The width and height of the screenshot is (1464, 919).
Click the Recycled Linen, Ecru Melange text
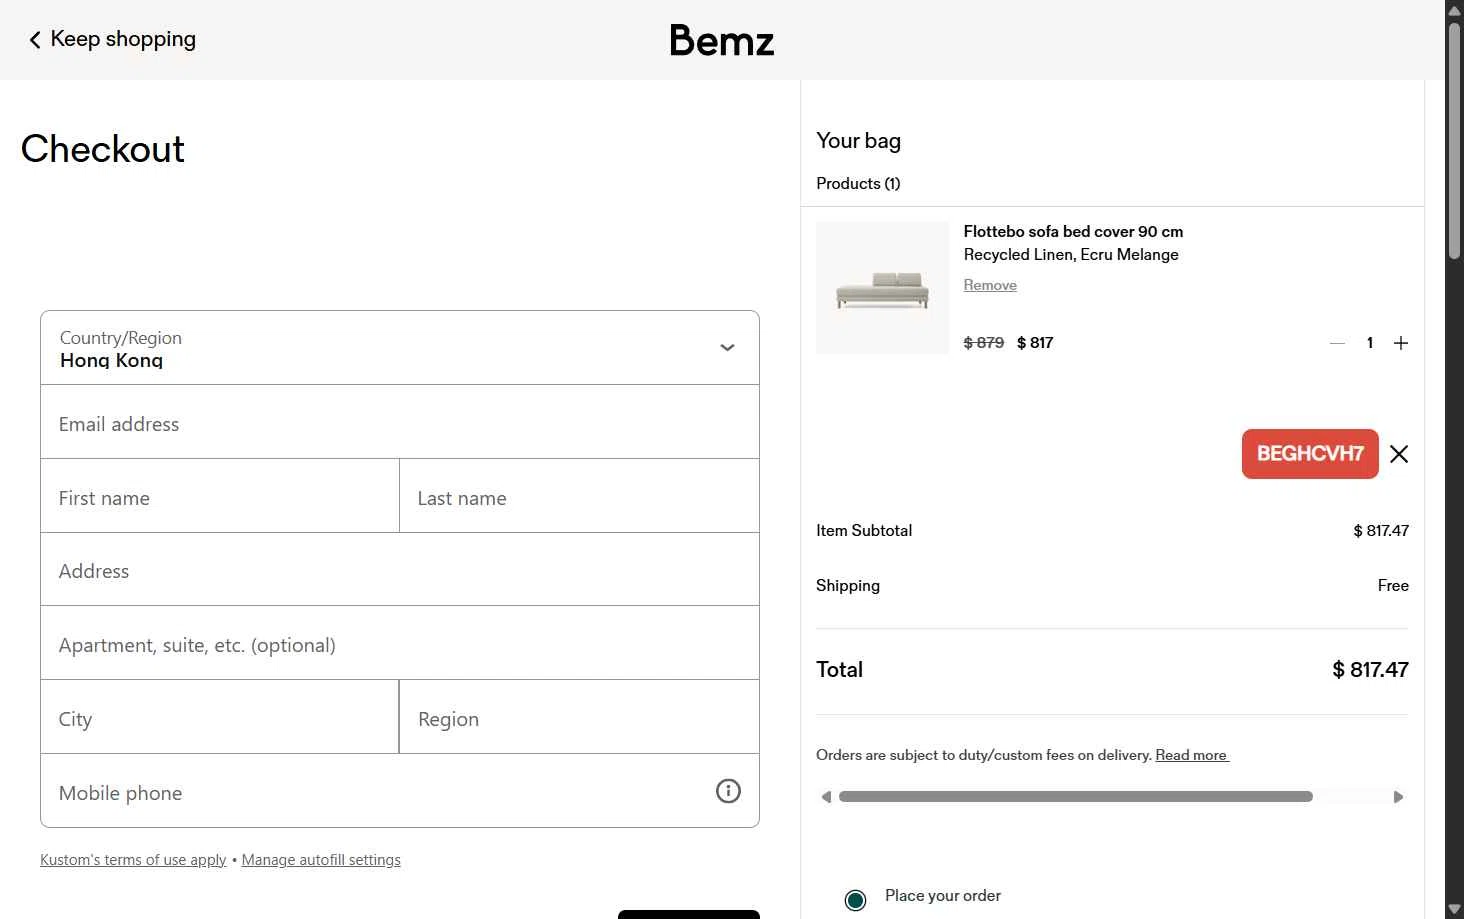[x=1071, y=255]
